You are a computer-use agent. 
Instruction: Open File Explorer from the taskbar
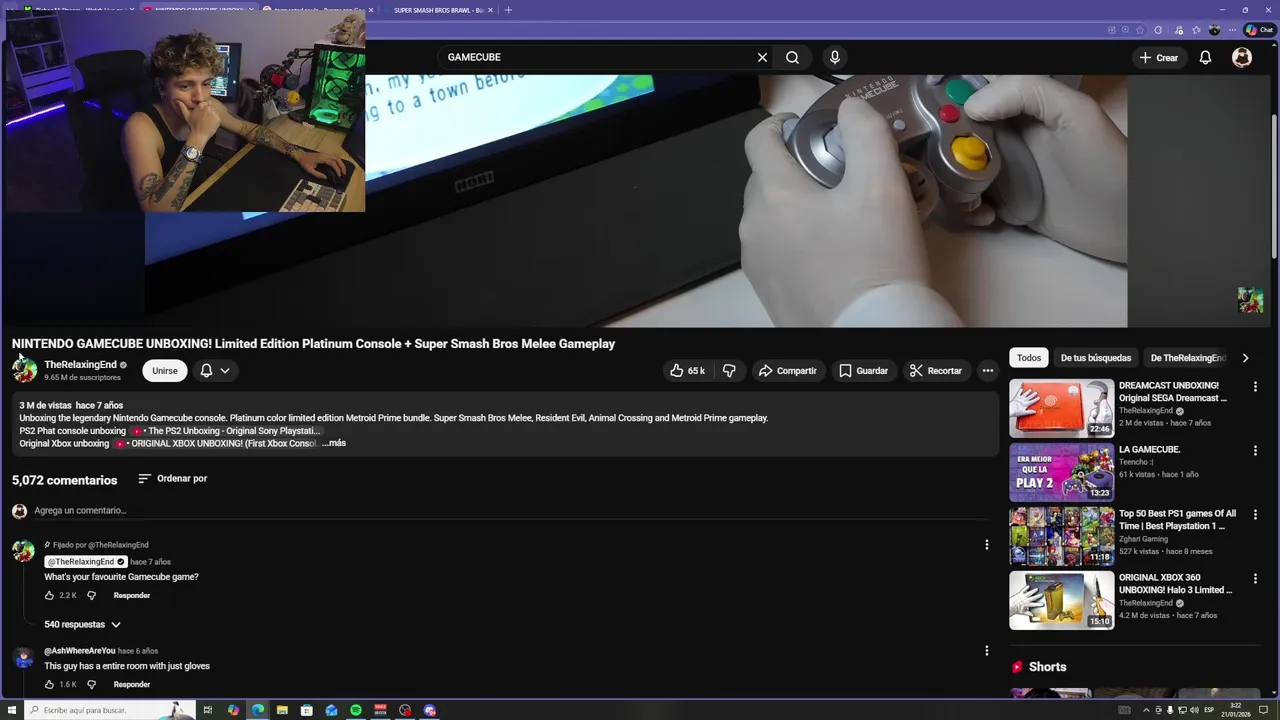point(282,710)
